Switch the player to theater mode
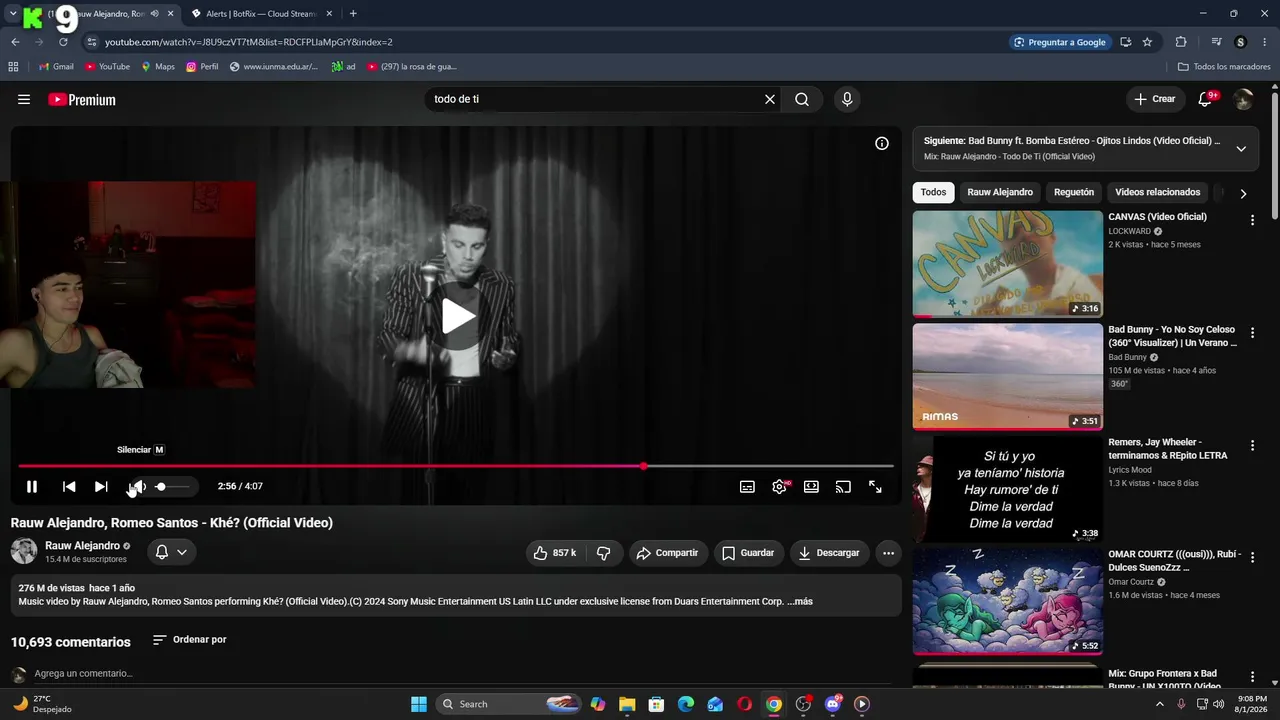 click(811, 487)
